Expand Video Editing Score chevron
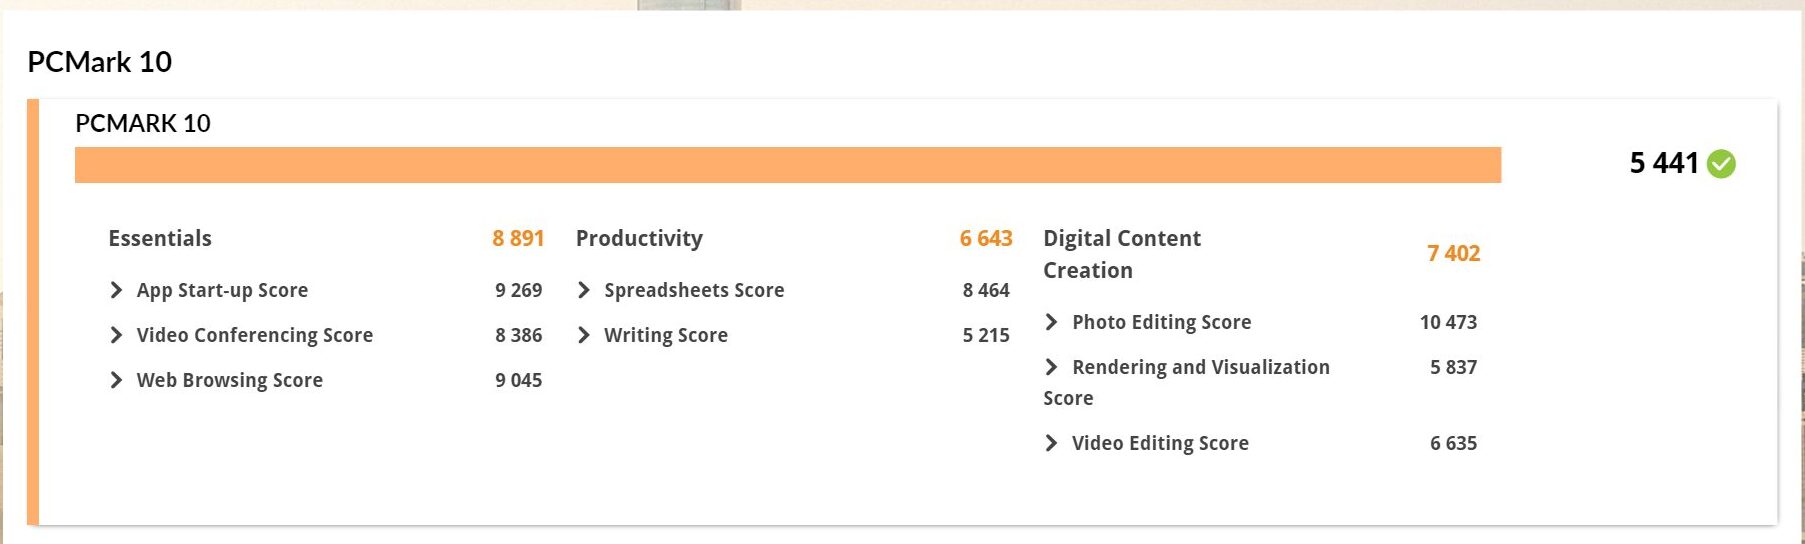The width and height of the screenshot is (1805, 544). (1051, 443)
